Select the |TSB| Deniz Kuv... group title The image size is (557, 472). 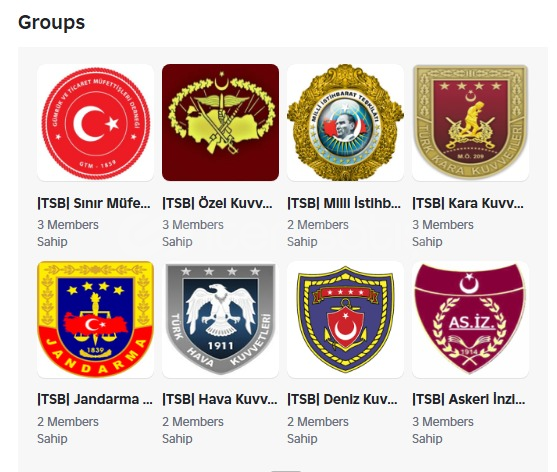coord(342,399)
